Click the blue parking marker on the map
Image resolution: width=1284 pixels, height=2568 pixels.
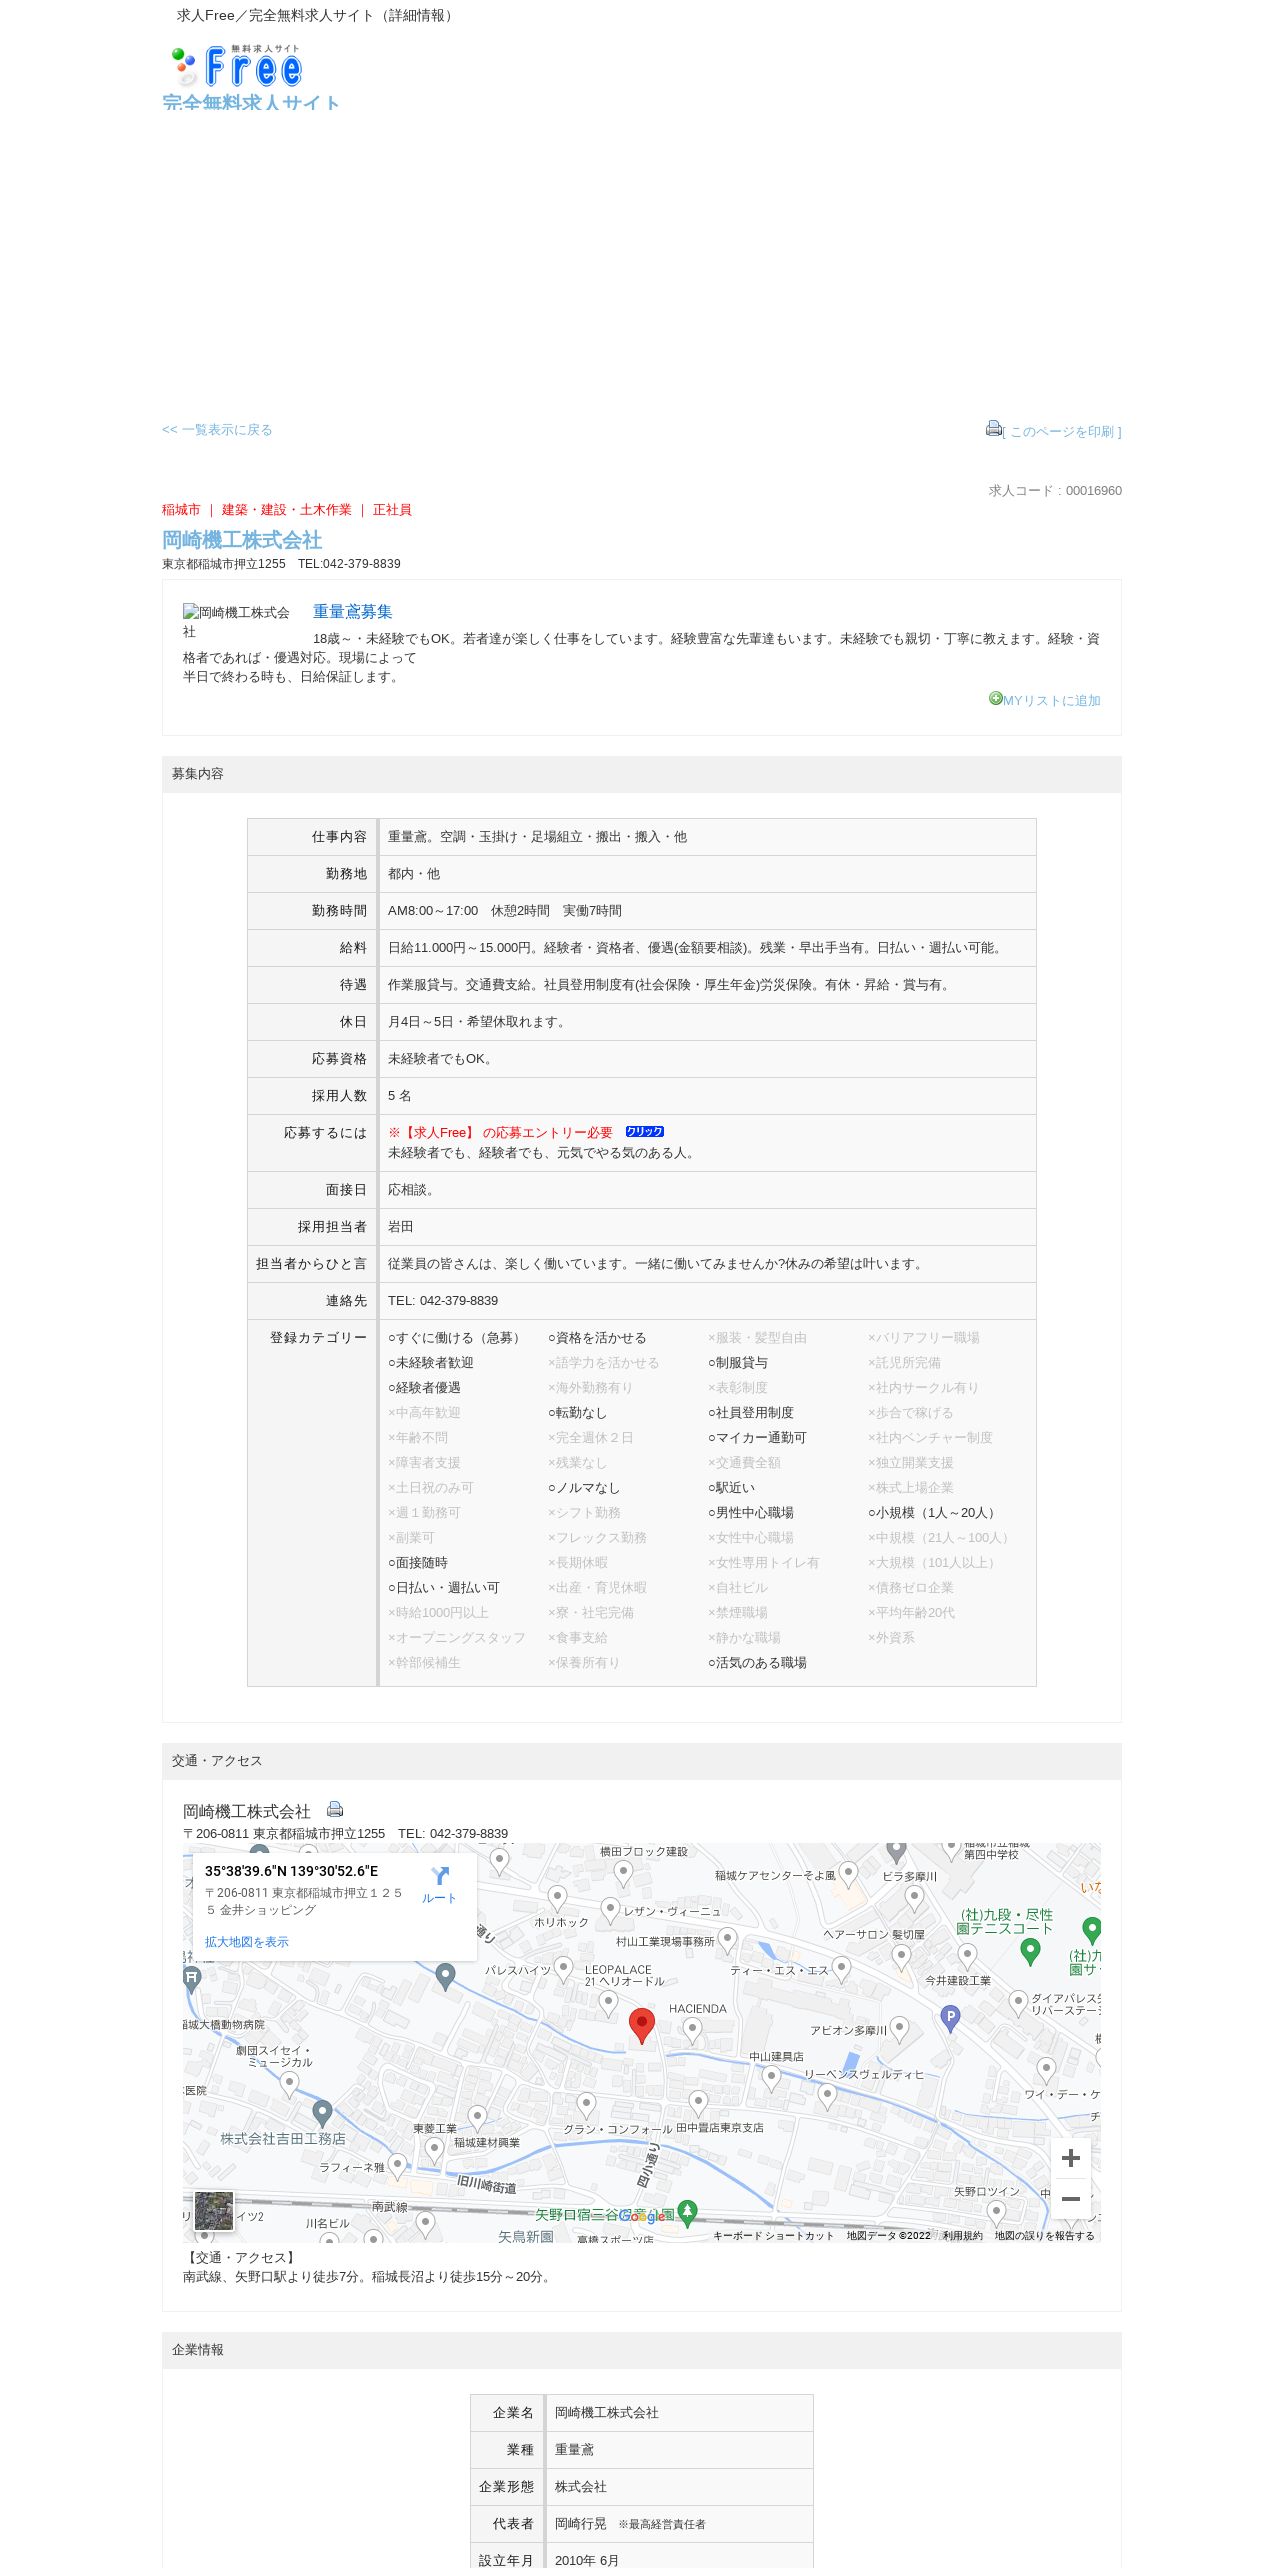tap(951, 2019)
